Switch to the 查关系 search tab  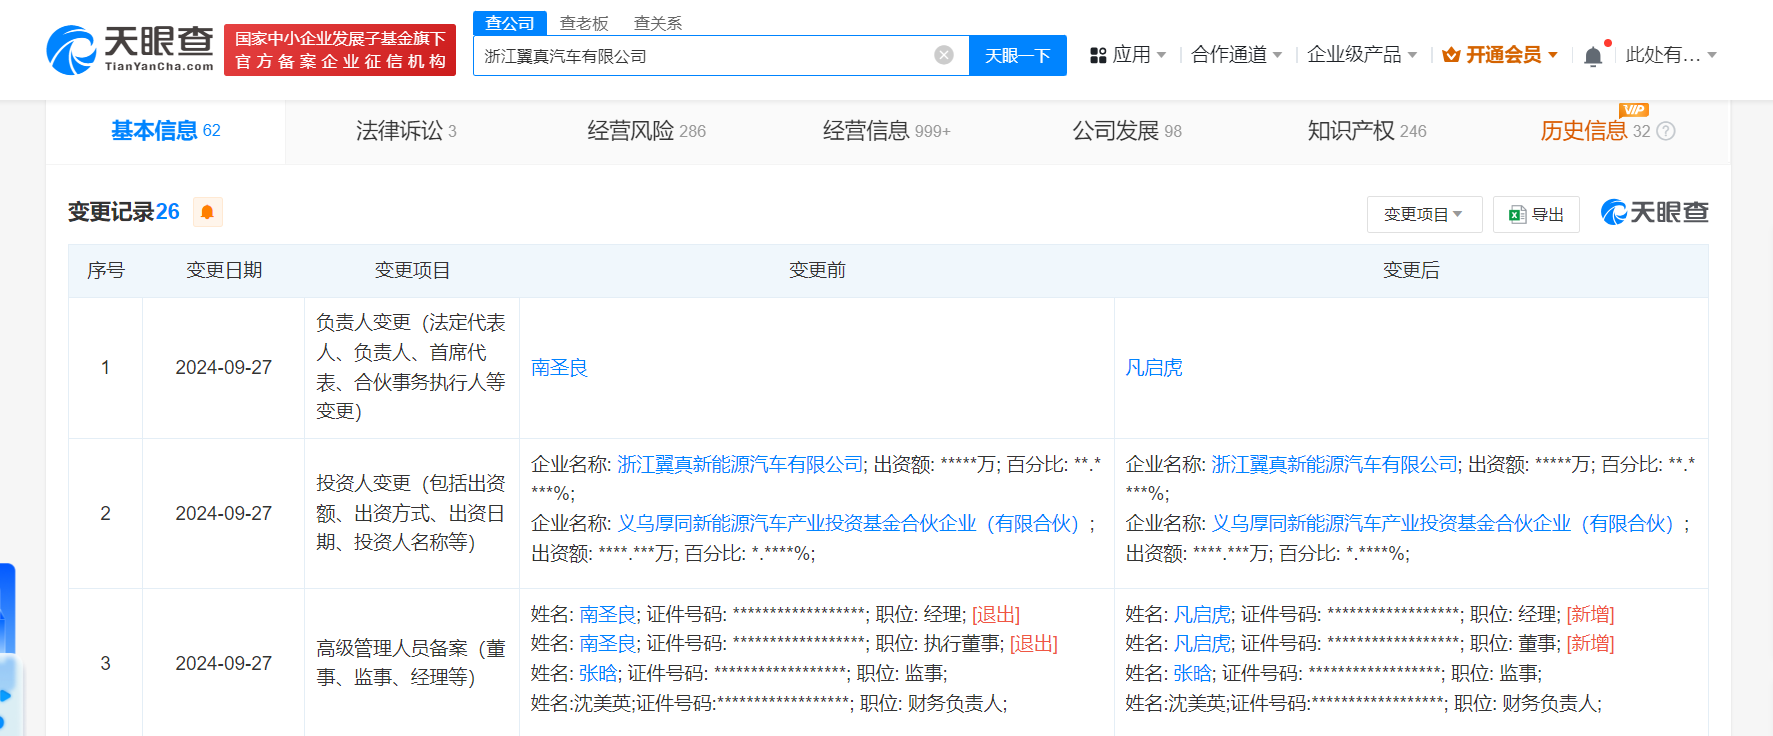(658, 23)
